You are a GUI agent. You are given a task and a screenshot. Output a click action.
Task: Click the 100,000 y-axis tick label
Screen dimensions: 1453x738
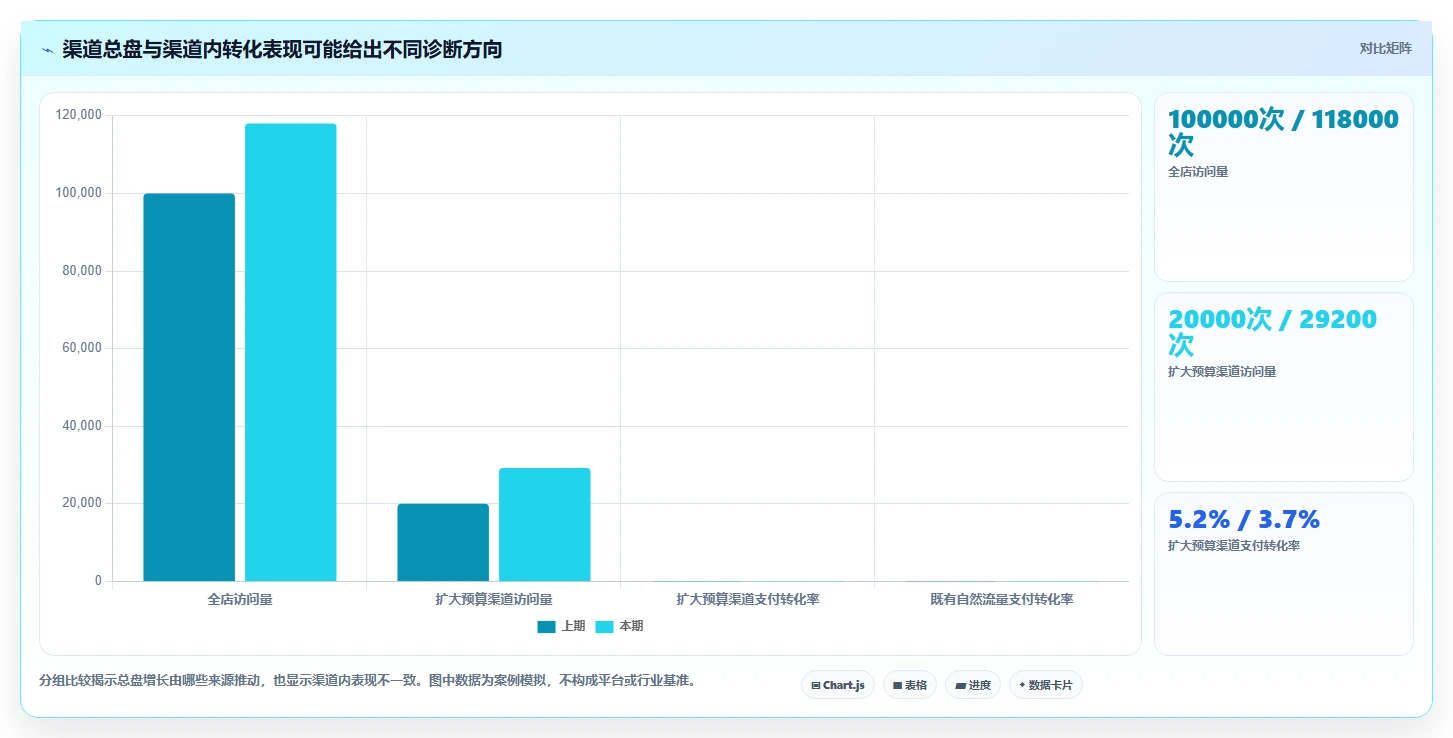(x=79, y=193)
